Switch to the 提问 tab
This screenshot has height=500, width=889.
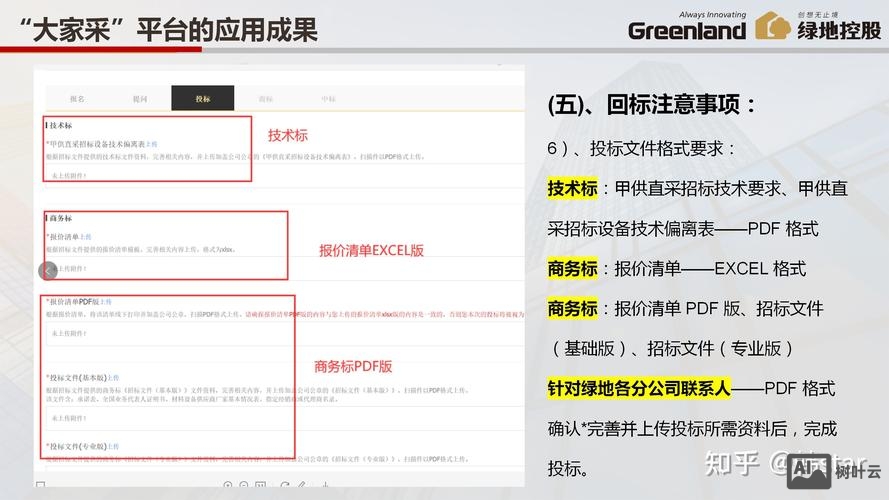tap(140, 99)
